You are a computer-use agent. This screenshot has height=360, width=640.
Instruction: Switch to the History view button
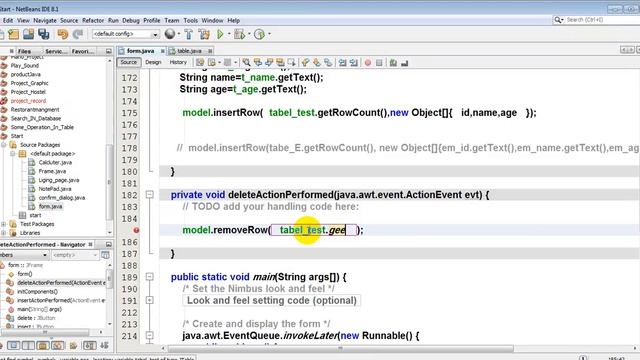[x=178, y=62]
